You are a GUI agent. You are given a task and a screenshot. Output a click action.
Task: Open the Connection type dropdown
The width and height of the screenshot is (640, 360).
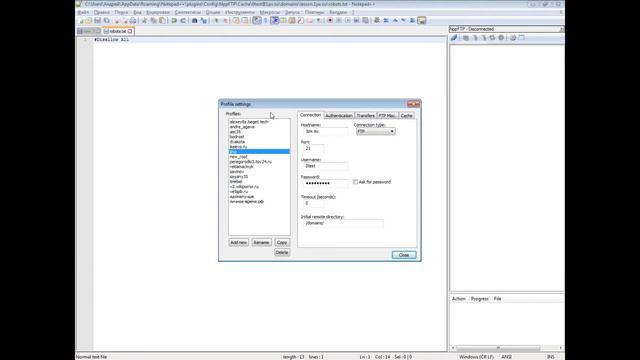[x=376, y=131]
